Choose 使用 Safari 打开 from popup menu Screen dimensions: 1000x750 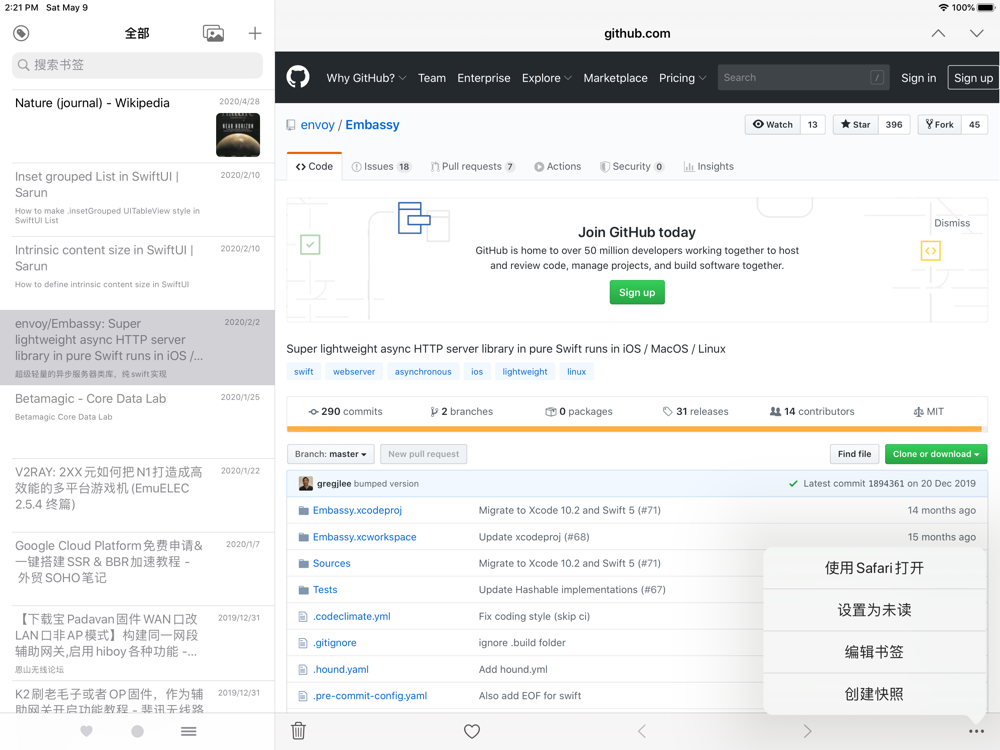874,568
